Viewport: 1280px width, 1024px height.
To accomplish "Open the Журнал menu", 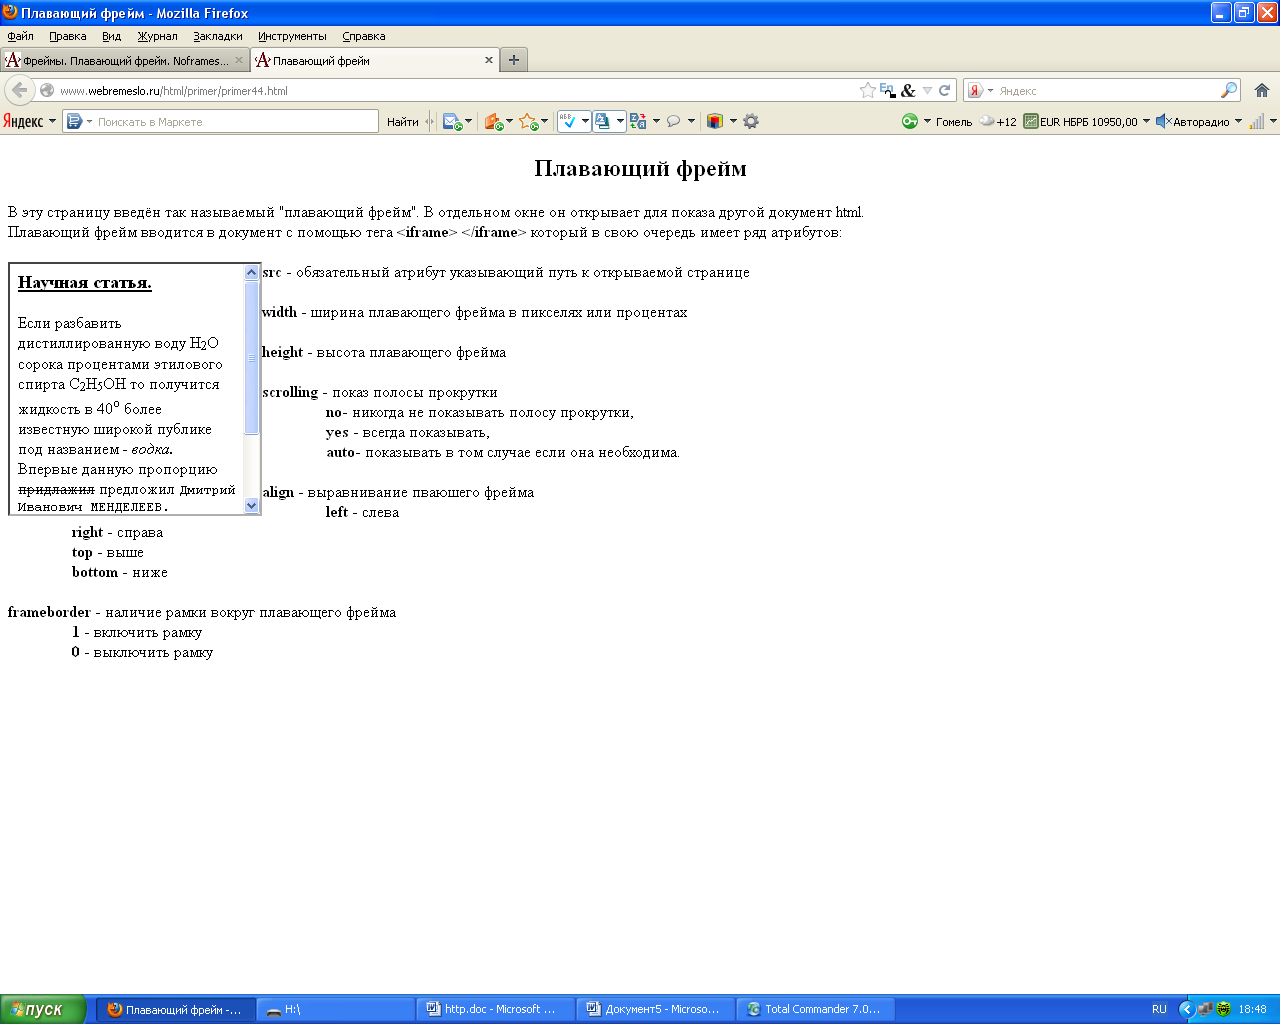I will point(157,36).
